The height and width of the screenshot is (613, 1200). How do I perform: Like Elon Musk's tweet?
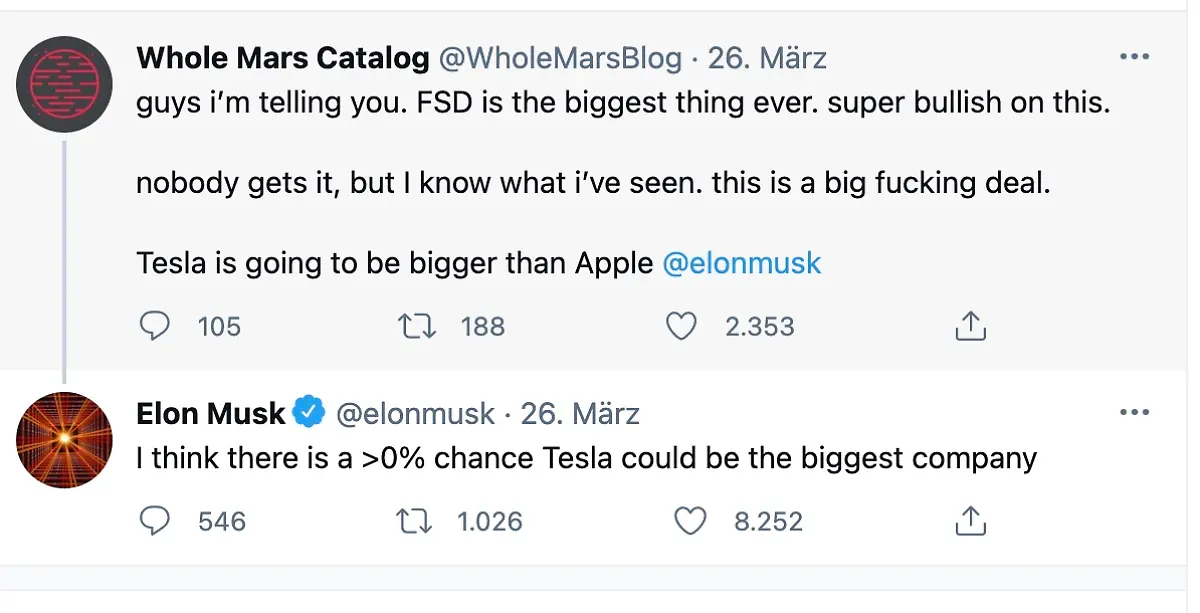tap(691, 521)
